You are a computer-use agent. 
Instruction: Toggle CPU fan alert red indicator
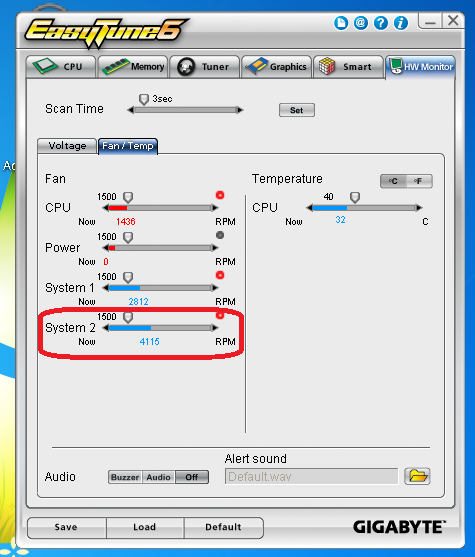pyautogui.click(x=220, y=195)
